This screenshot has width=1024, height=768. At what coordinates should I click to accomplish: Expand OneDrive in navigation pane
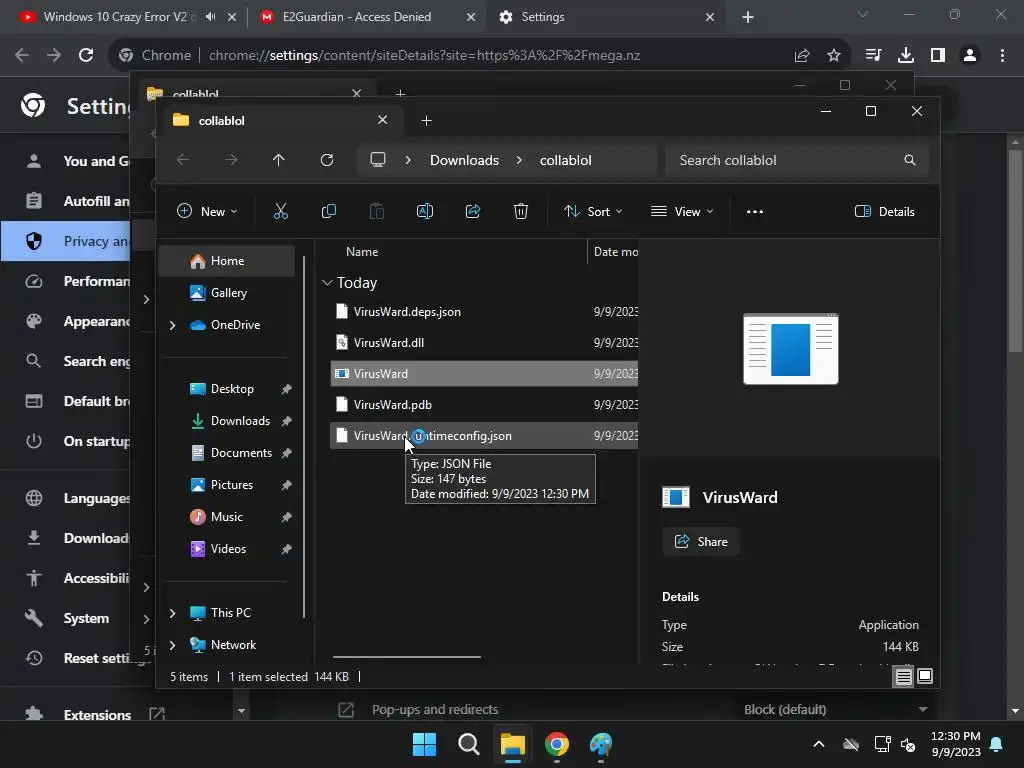(172, 325)
